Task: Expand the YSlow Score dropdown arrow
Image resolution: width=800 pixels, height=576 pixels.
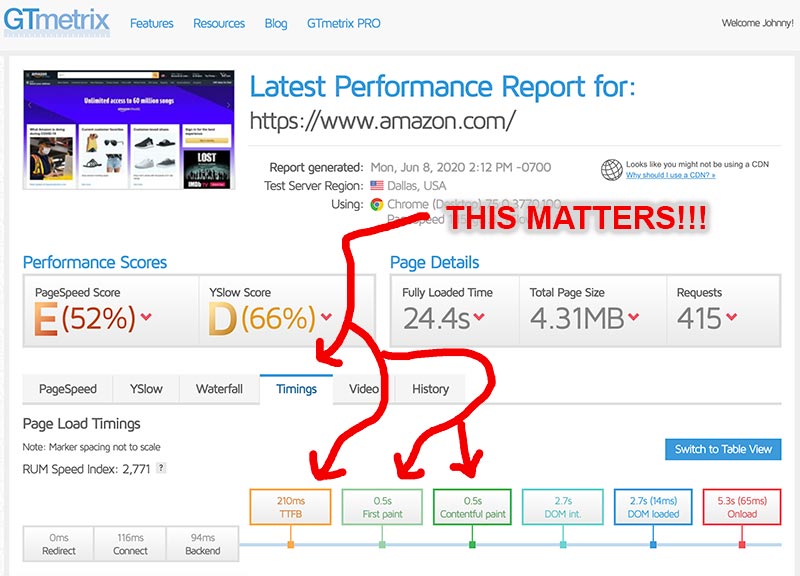Action: tap(326, 318)
